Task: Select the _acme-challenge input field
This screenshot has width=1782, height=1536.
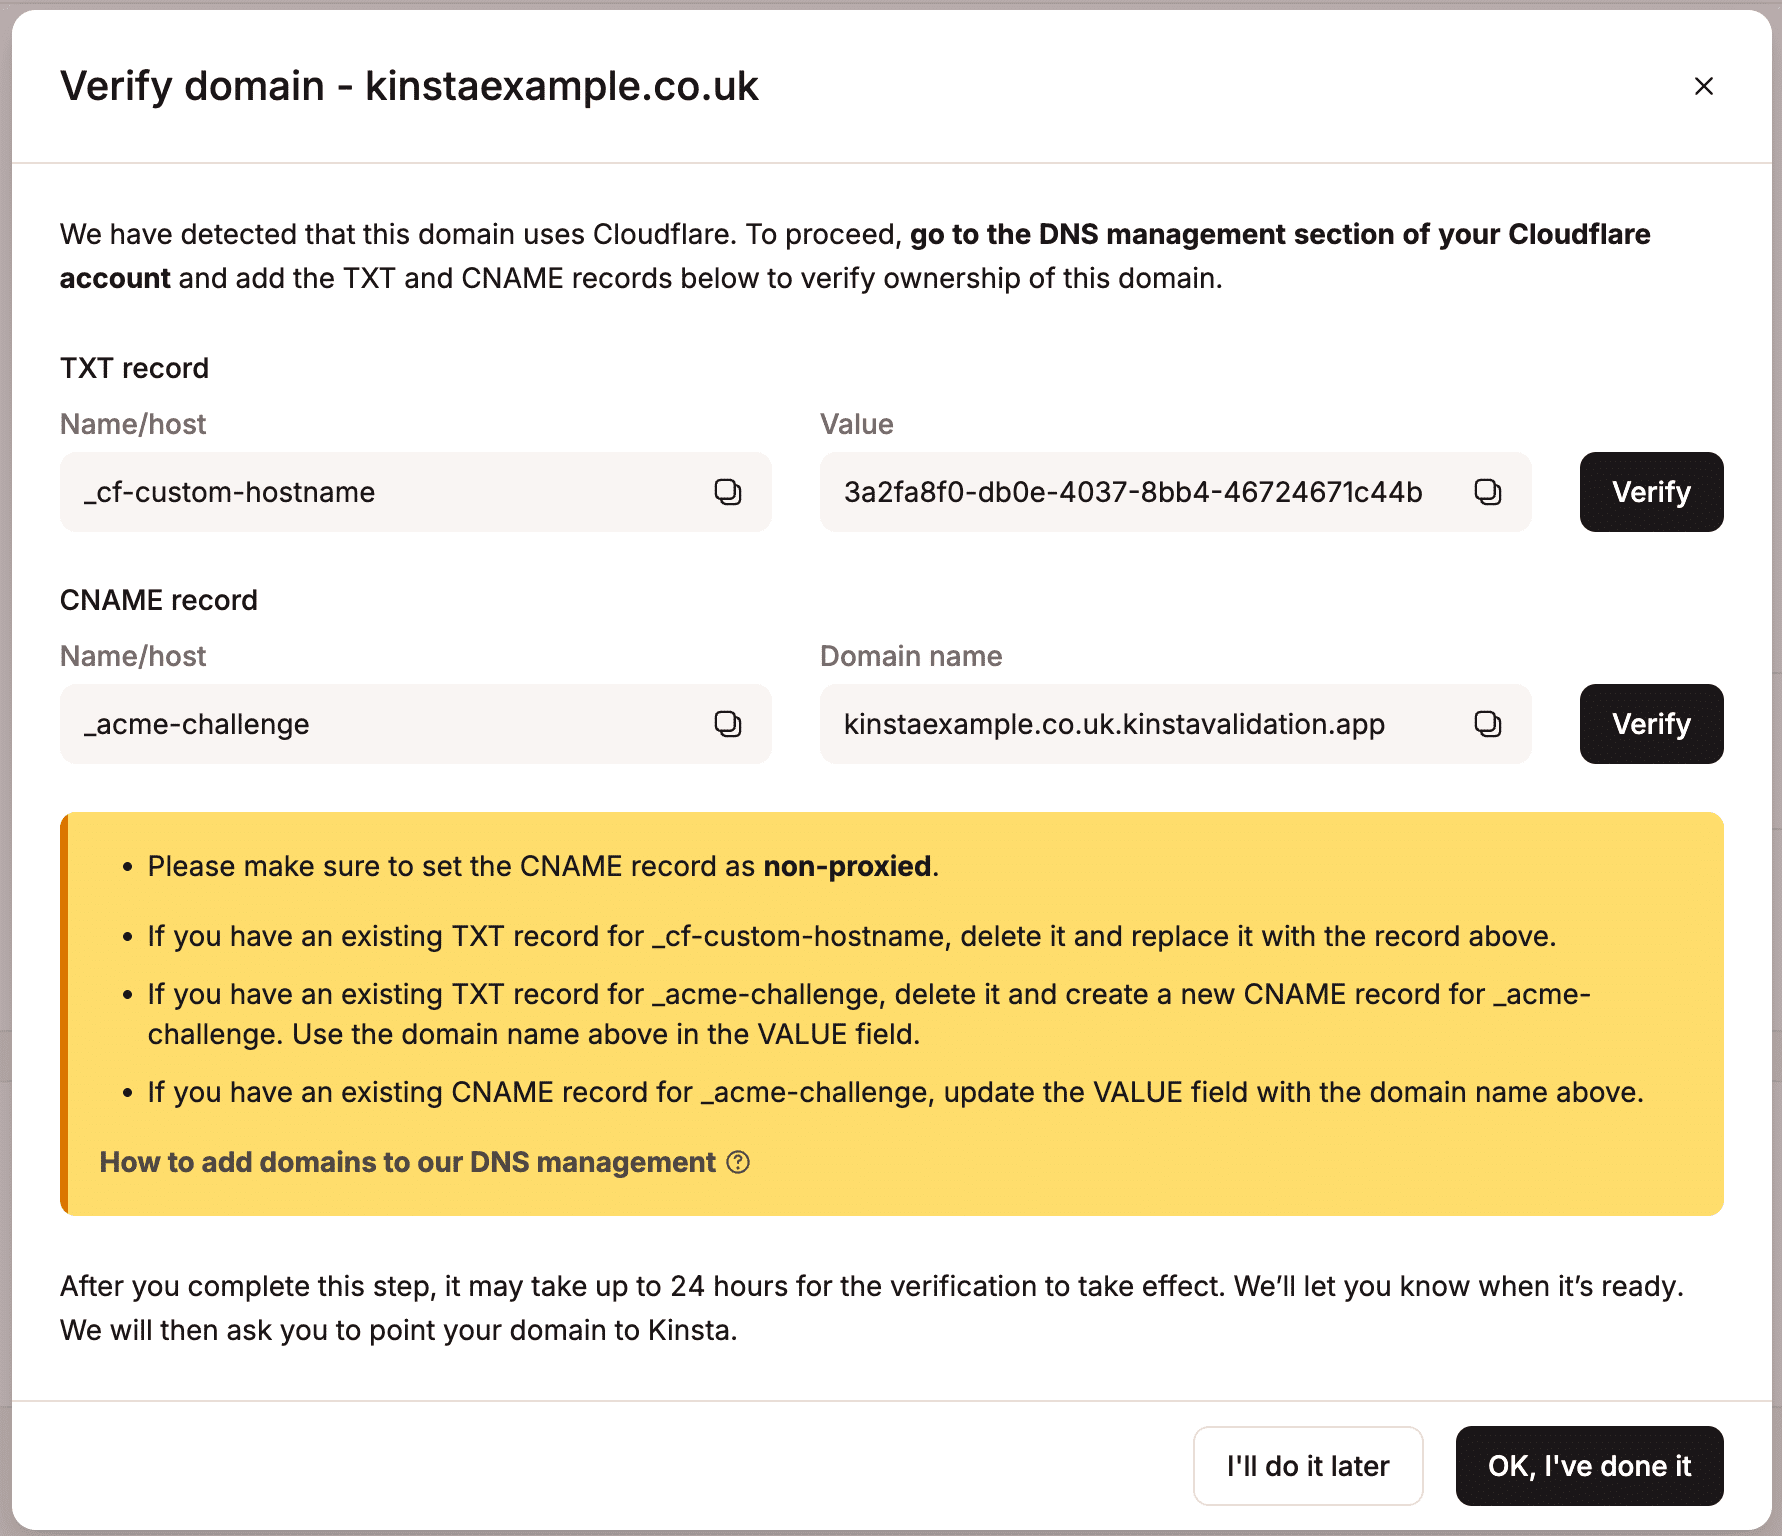Action: pyautogui.click(x=350, y=724)
